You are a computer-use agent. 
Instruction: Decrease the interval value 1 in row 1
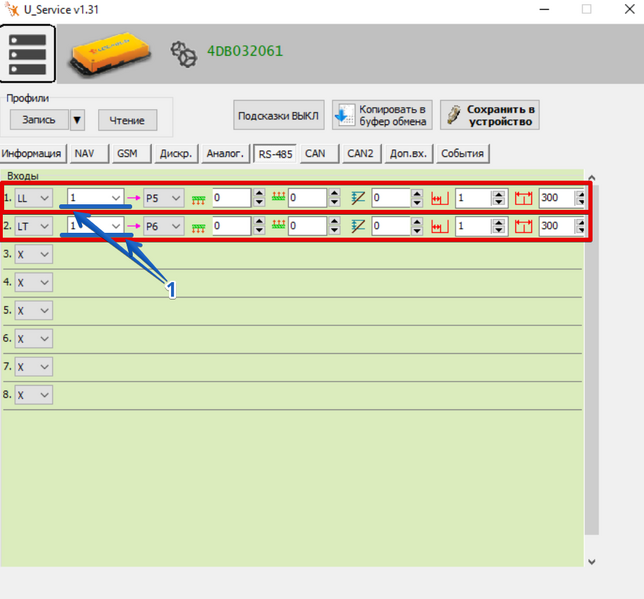[499, 202]
